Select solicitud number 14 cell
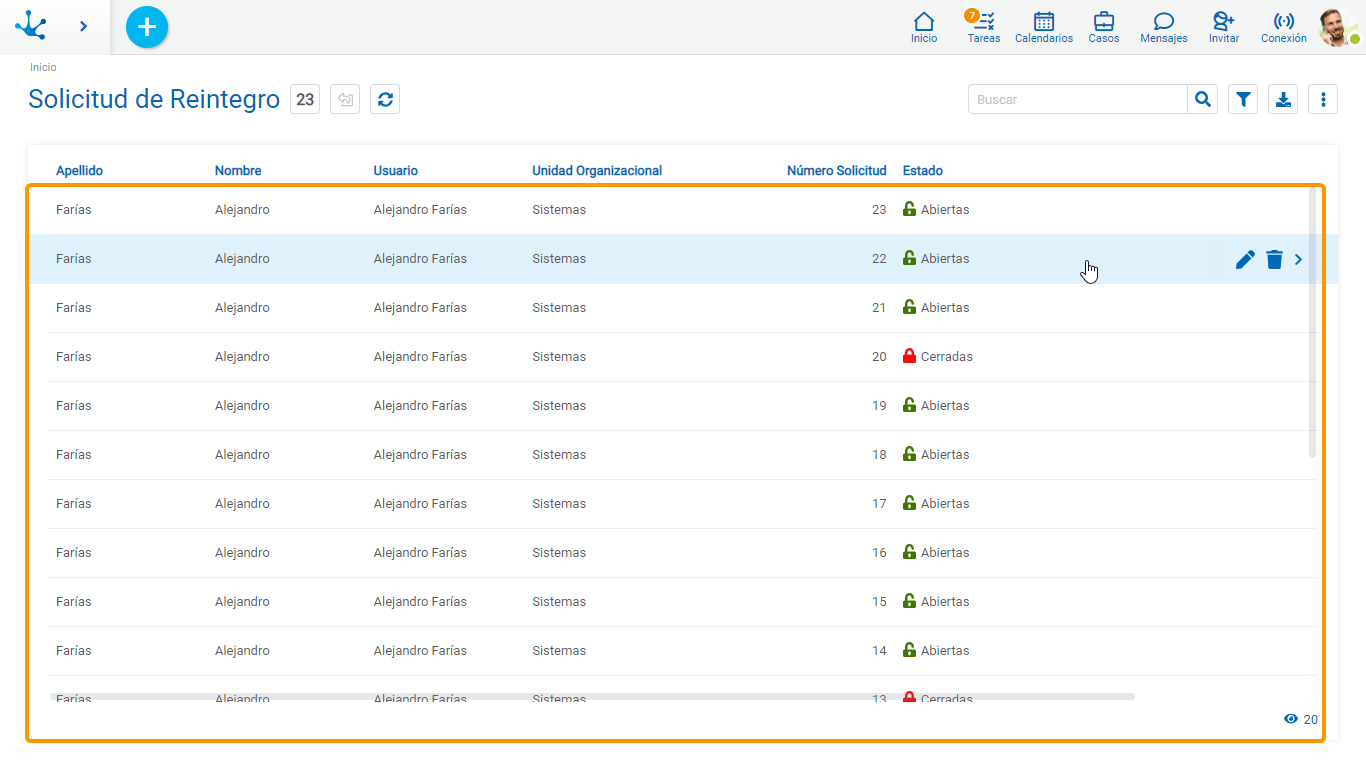 879,651
